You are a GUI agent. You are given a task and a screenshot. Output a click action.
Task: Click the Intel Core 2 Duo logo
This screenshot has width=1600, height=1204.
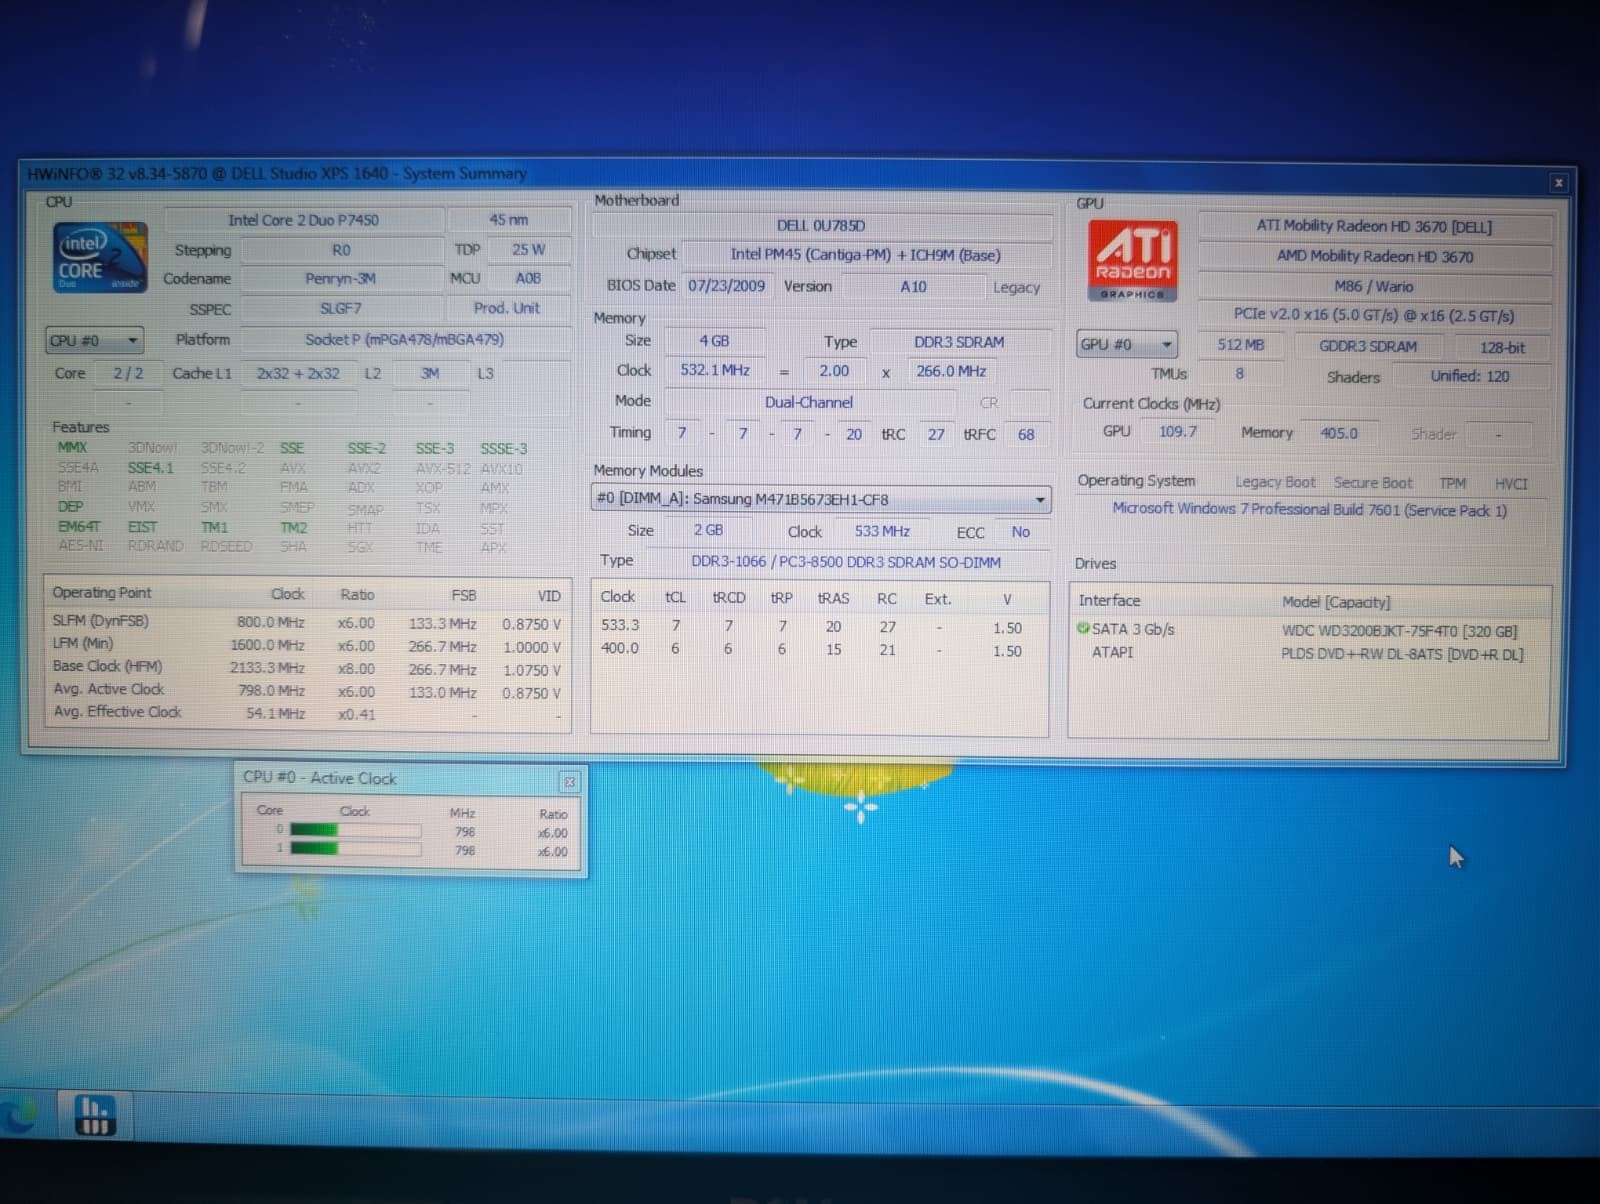click(100, 257)
